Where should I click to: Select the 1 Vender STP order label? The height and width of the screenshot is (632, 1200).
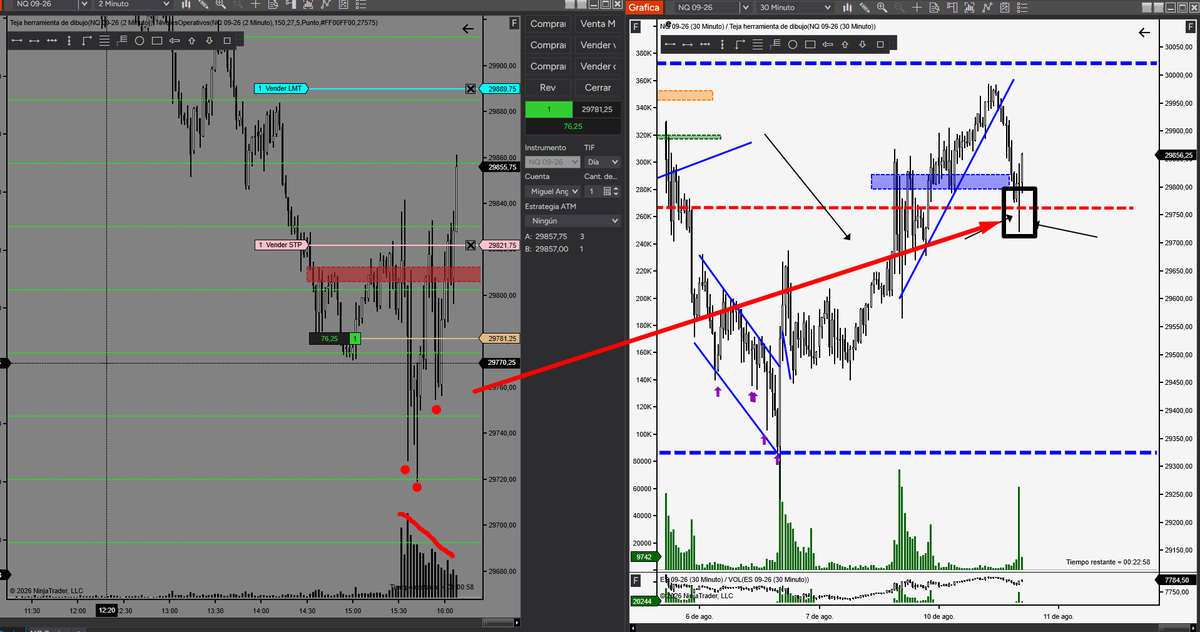pos(283,245)
